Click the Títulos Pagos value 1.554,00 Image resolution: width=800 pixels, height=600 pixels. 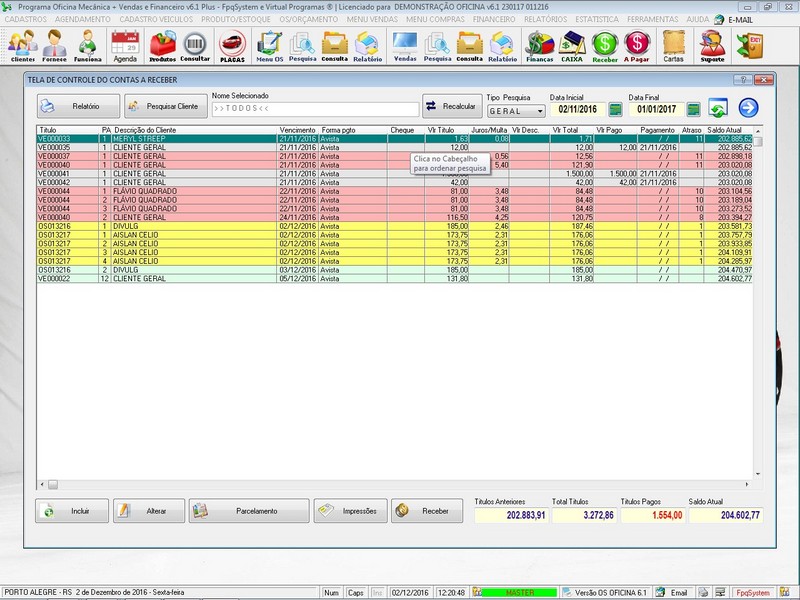[653, 515]
